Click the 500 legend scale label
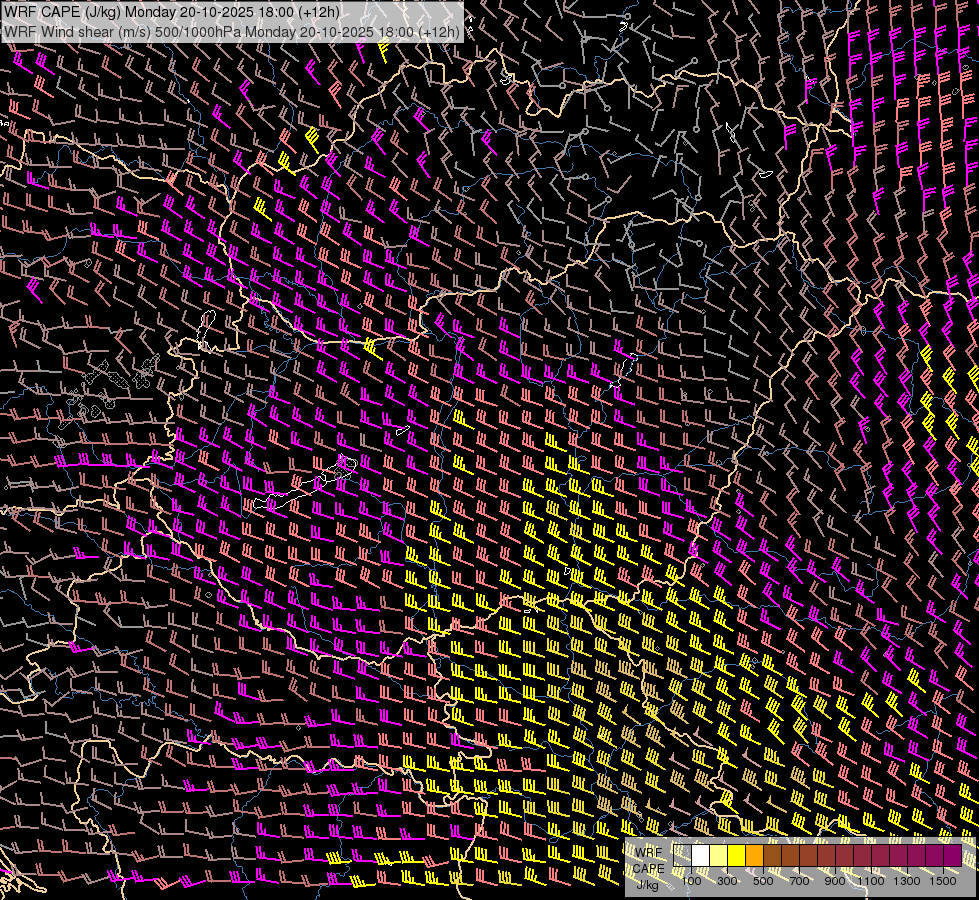Screen dimensions: 979x900 pyautogui.click(x=763, y=881)
